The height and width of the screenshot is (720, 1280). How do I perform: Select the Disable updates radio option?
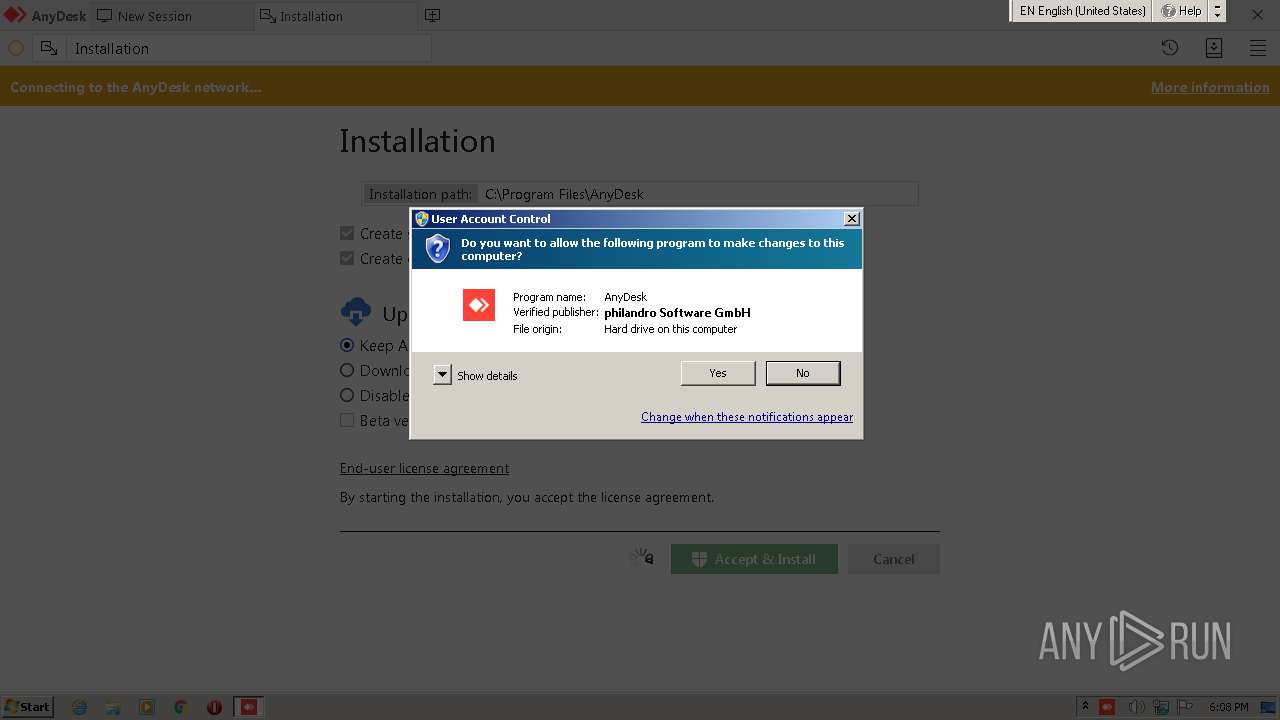point(347,395)
